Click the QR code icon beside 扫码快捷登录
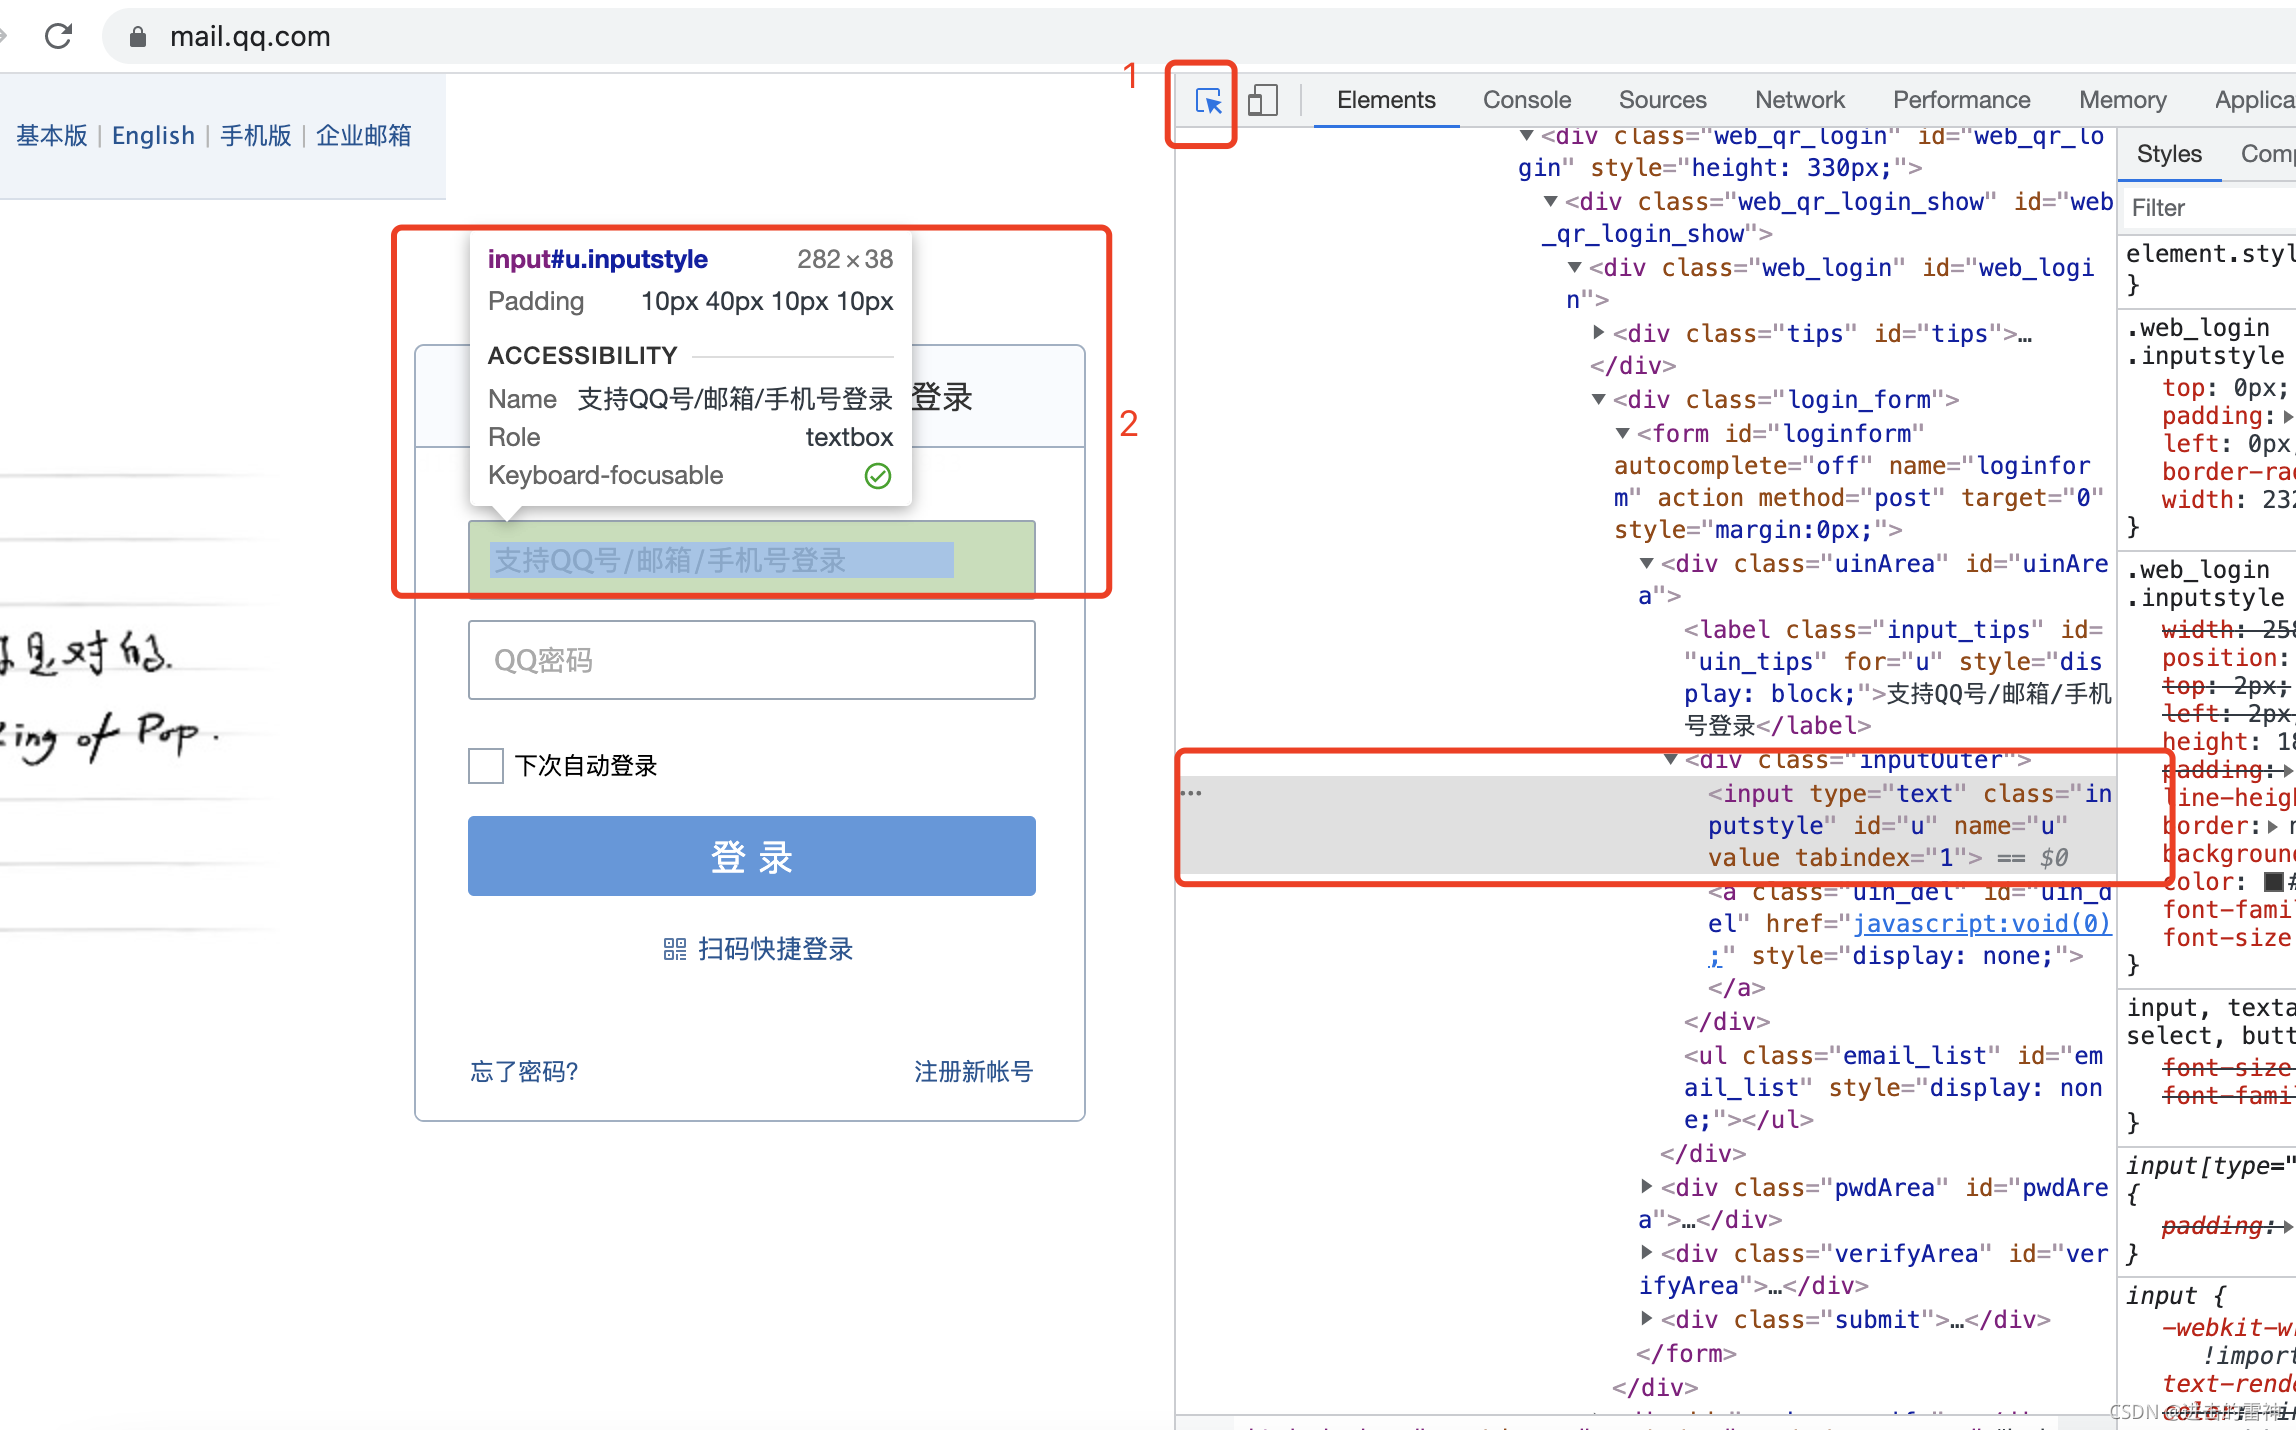 point(675,949)
